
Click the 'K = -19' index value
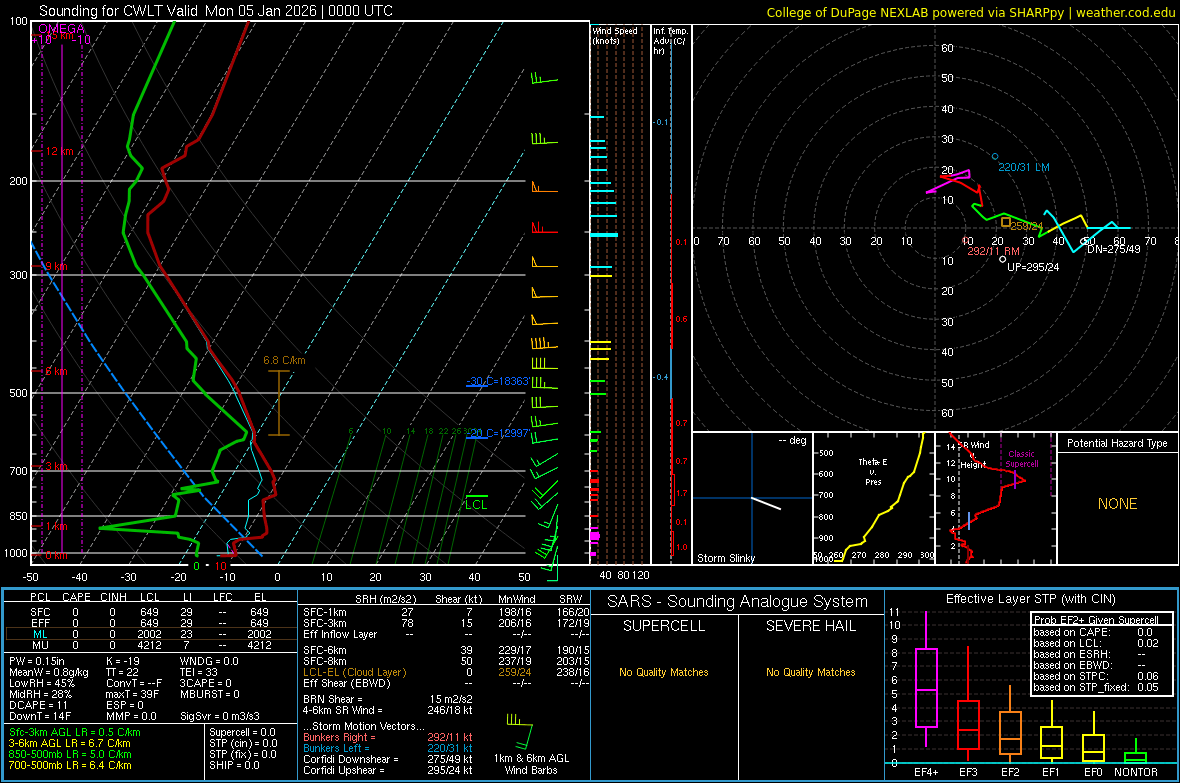123,661
